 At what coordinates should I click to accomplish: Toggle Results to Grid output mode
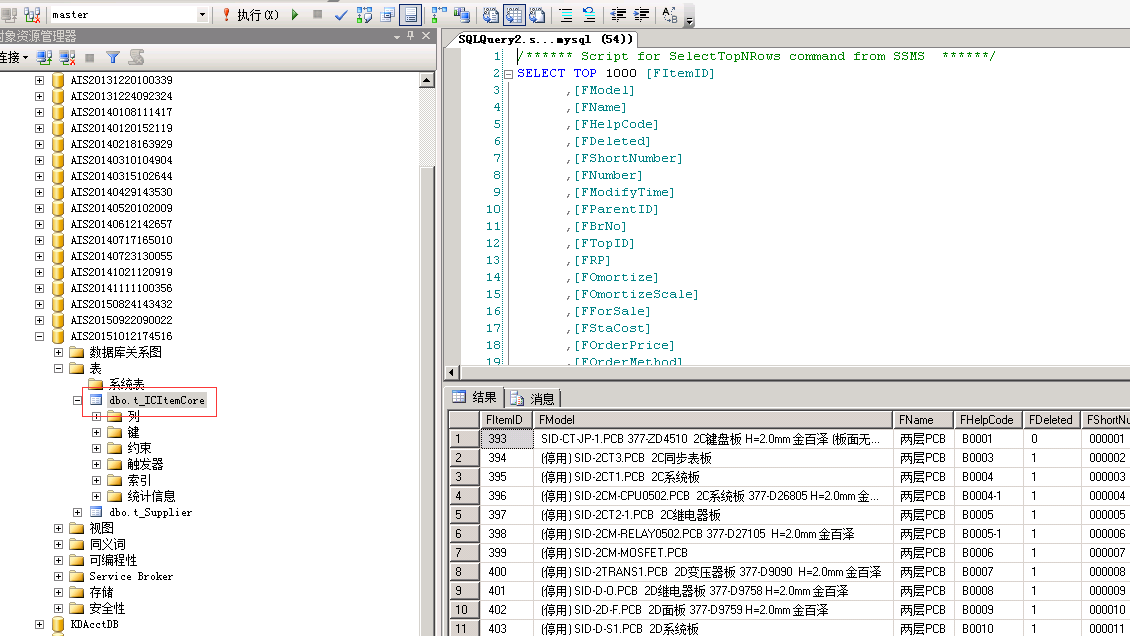tap(514, 14)
